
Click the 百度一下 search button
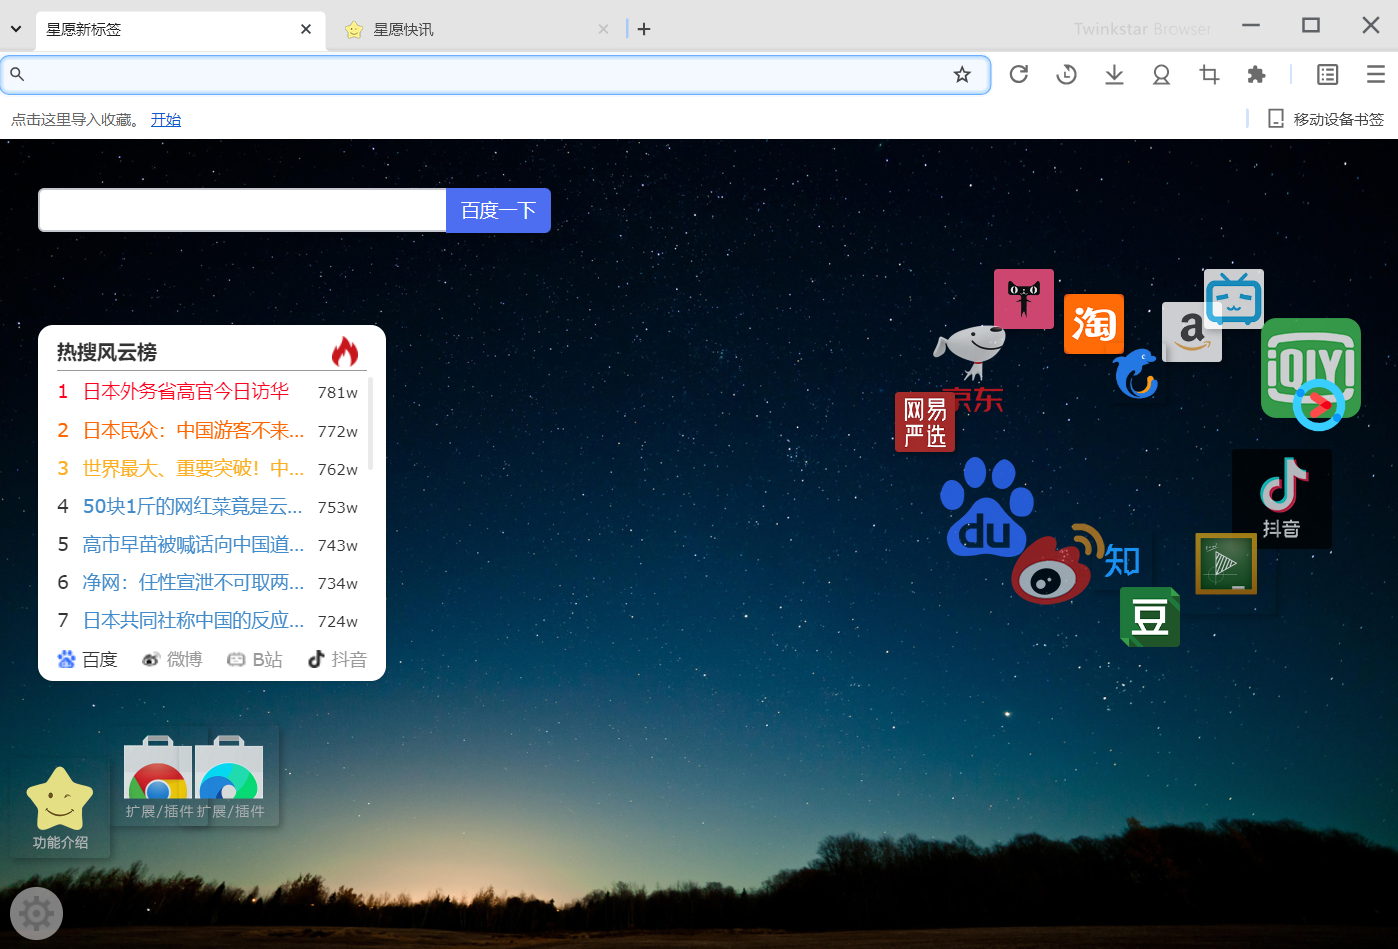coord(497,210)
